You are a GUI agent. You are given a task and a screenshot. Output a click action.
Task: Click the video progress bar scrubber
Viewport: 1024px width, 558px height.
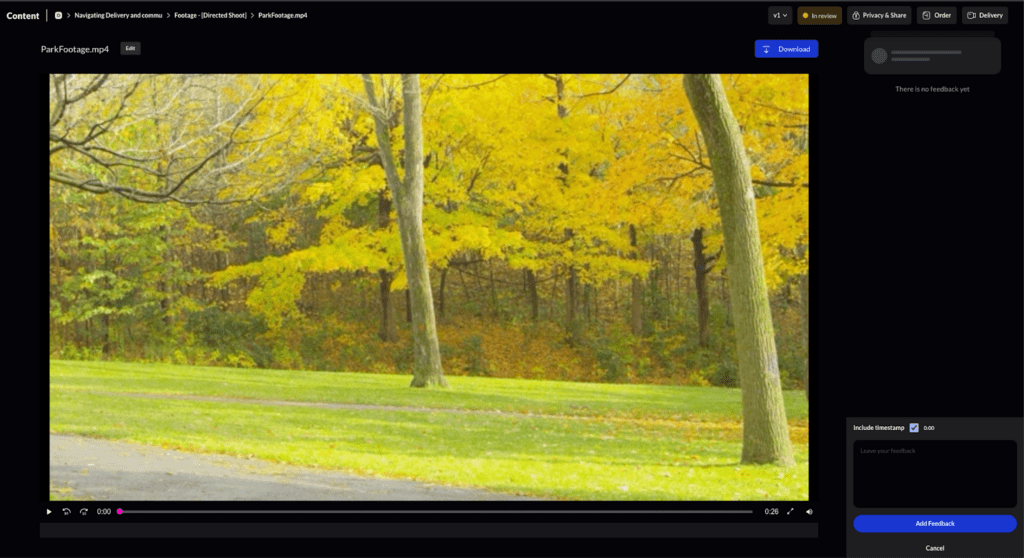120,511
